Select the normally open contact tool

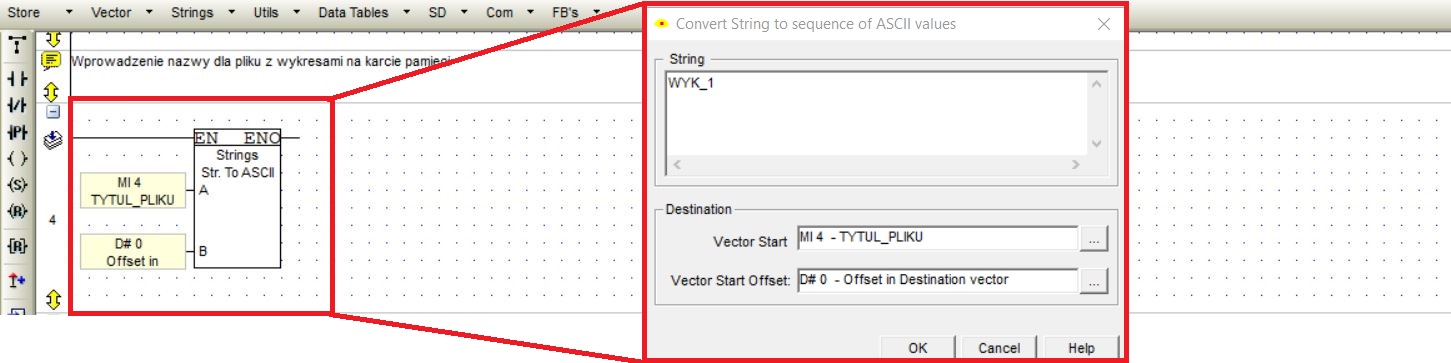pyautogui.click(x=17, y=79)
